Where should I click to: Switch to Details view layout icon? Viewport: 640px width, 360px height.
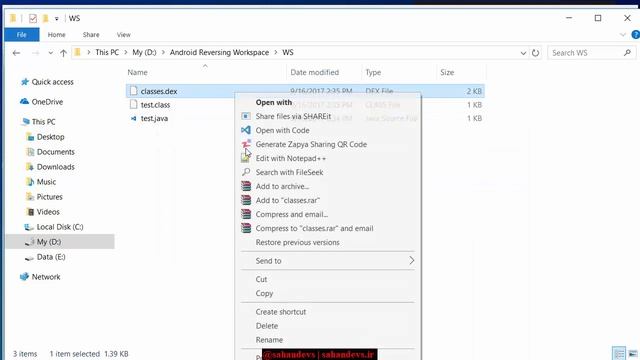pos(619,353)
